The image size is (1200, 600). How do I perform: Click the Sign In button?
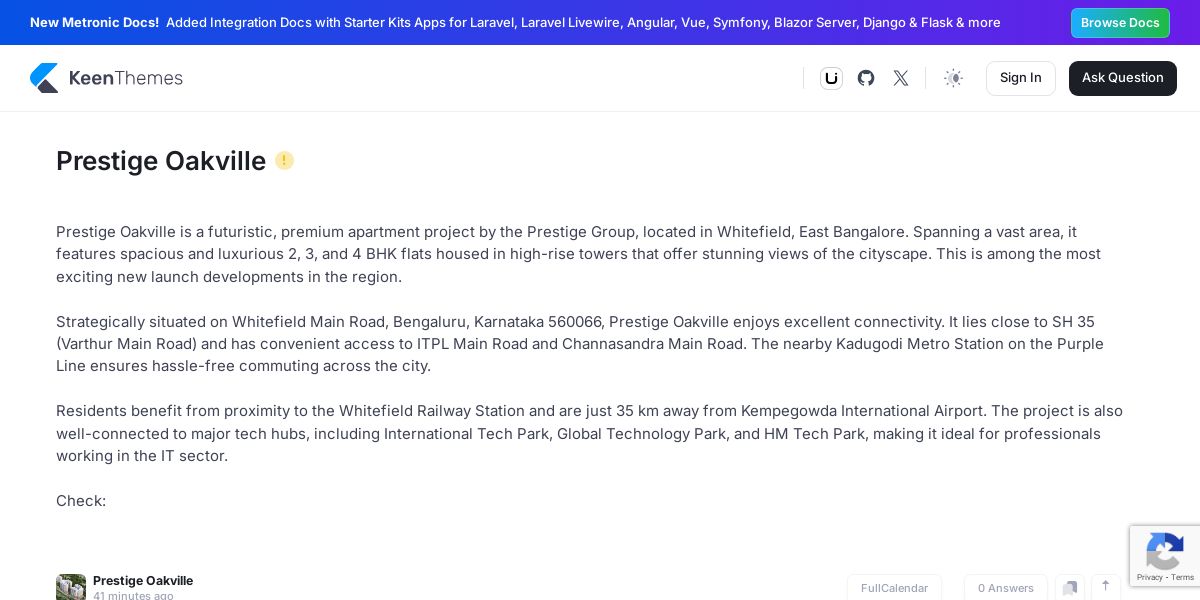click(1020, 78)
